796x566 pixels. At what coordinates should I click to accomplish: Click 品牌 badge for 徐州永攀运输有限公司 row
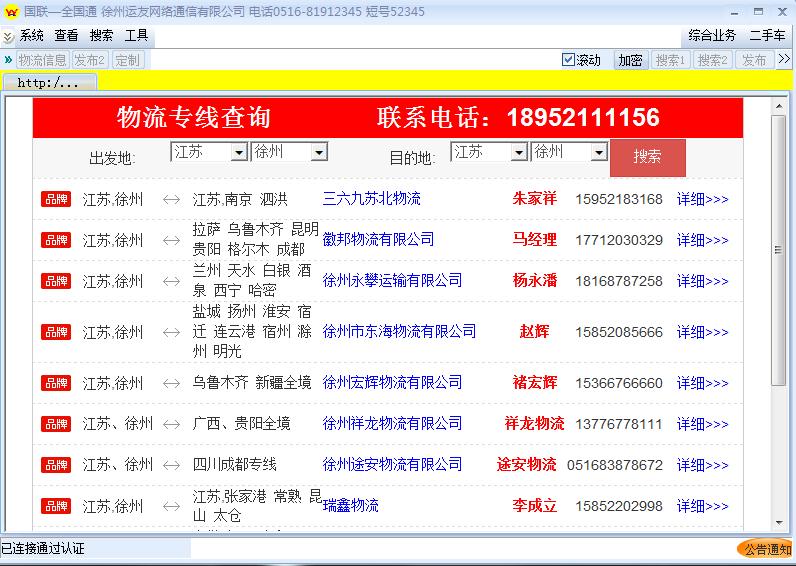tap(56, 281)
